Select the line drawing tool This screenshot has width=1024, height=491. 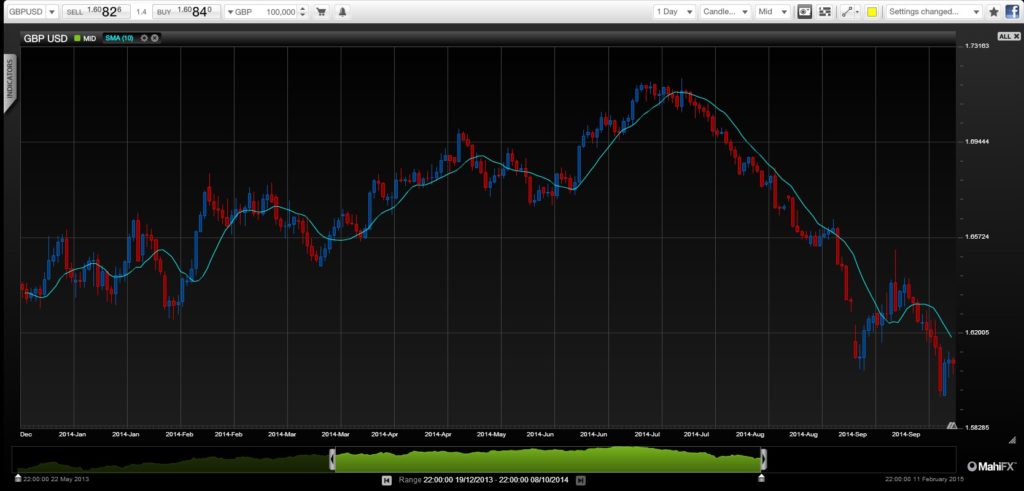[849, 12]
